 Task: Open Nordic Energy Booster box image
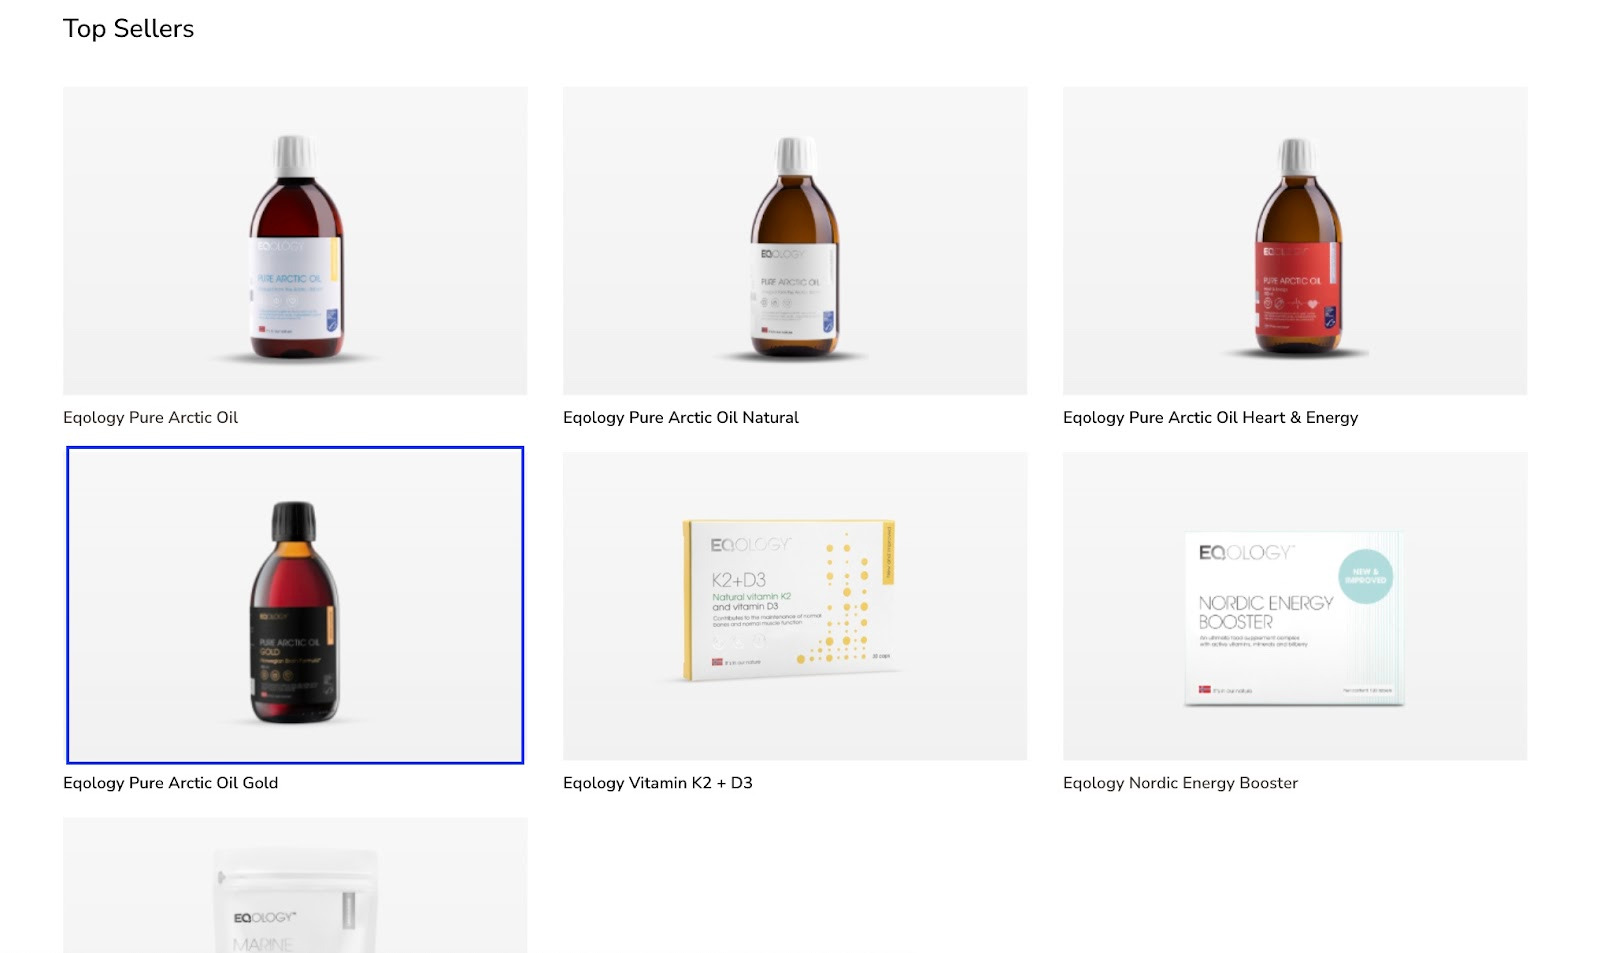pos(1295,606)
